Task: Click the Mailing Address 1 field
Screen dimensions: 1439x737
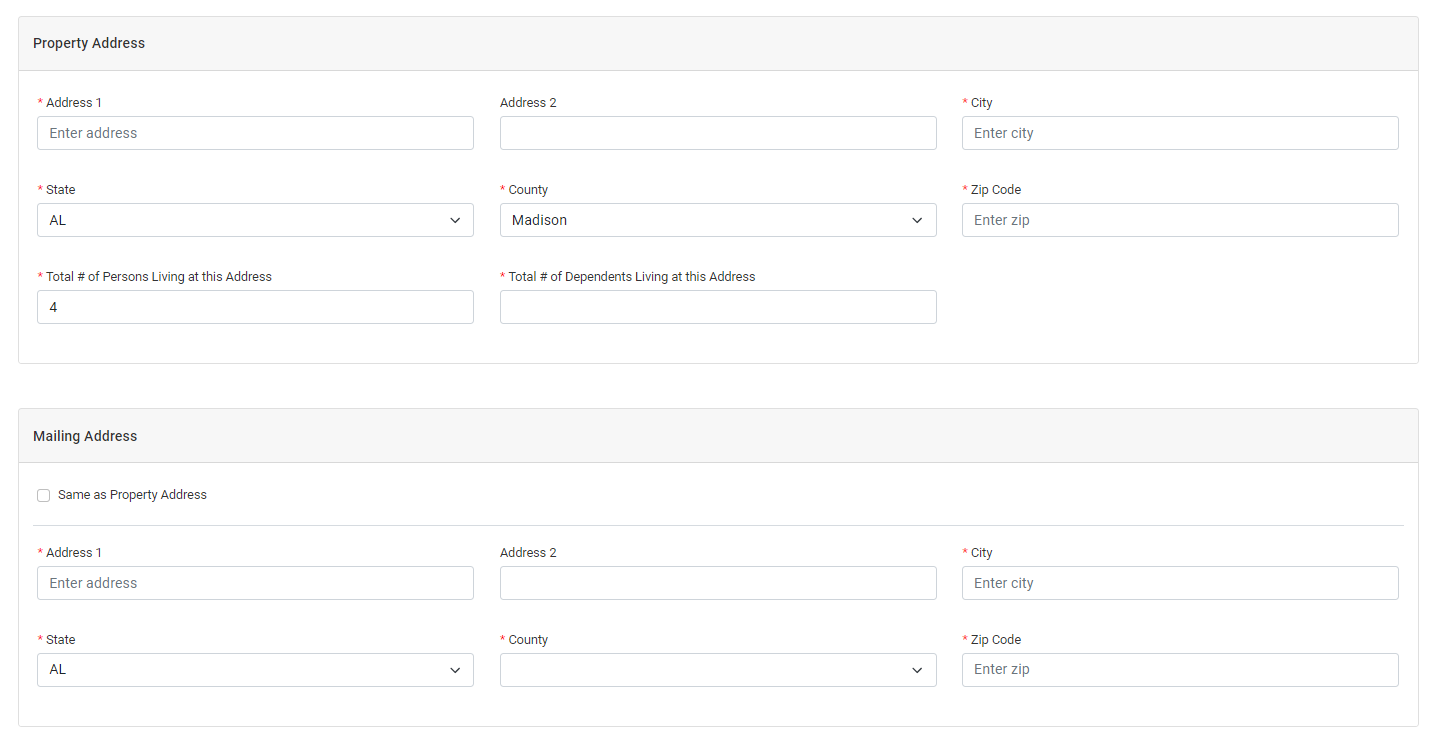Action: [255, 583]
